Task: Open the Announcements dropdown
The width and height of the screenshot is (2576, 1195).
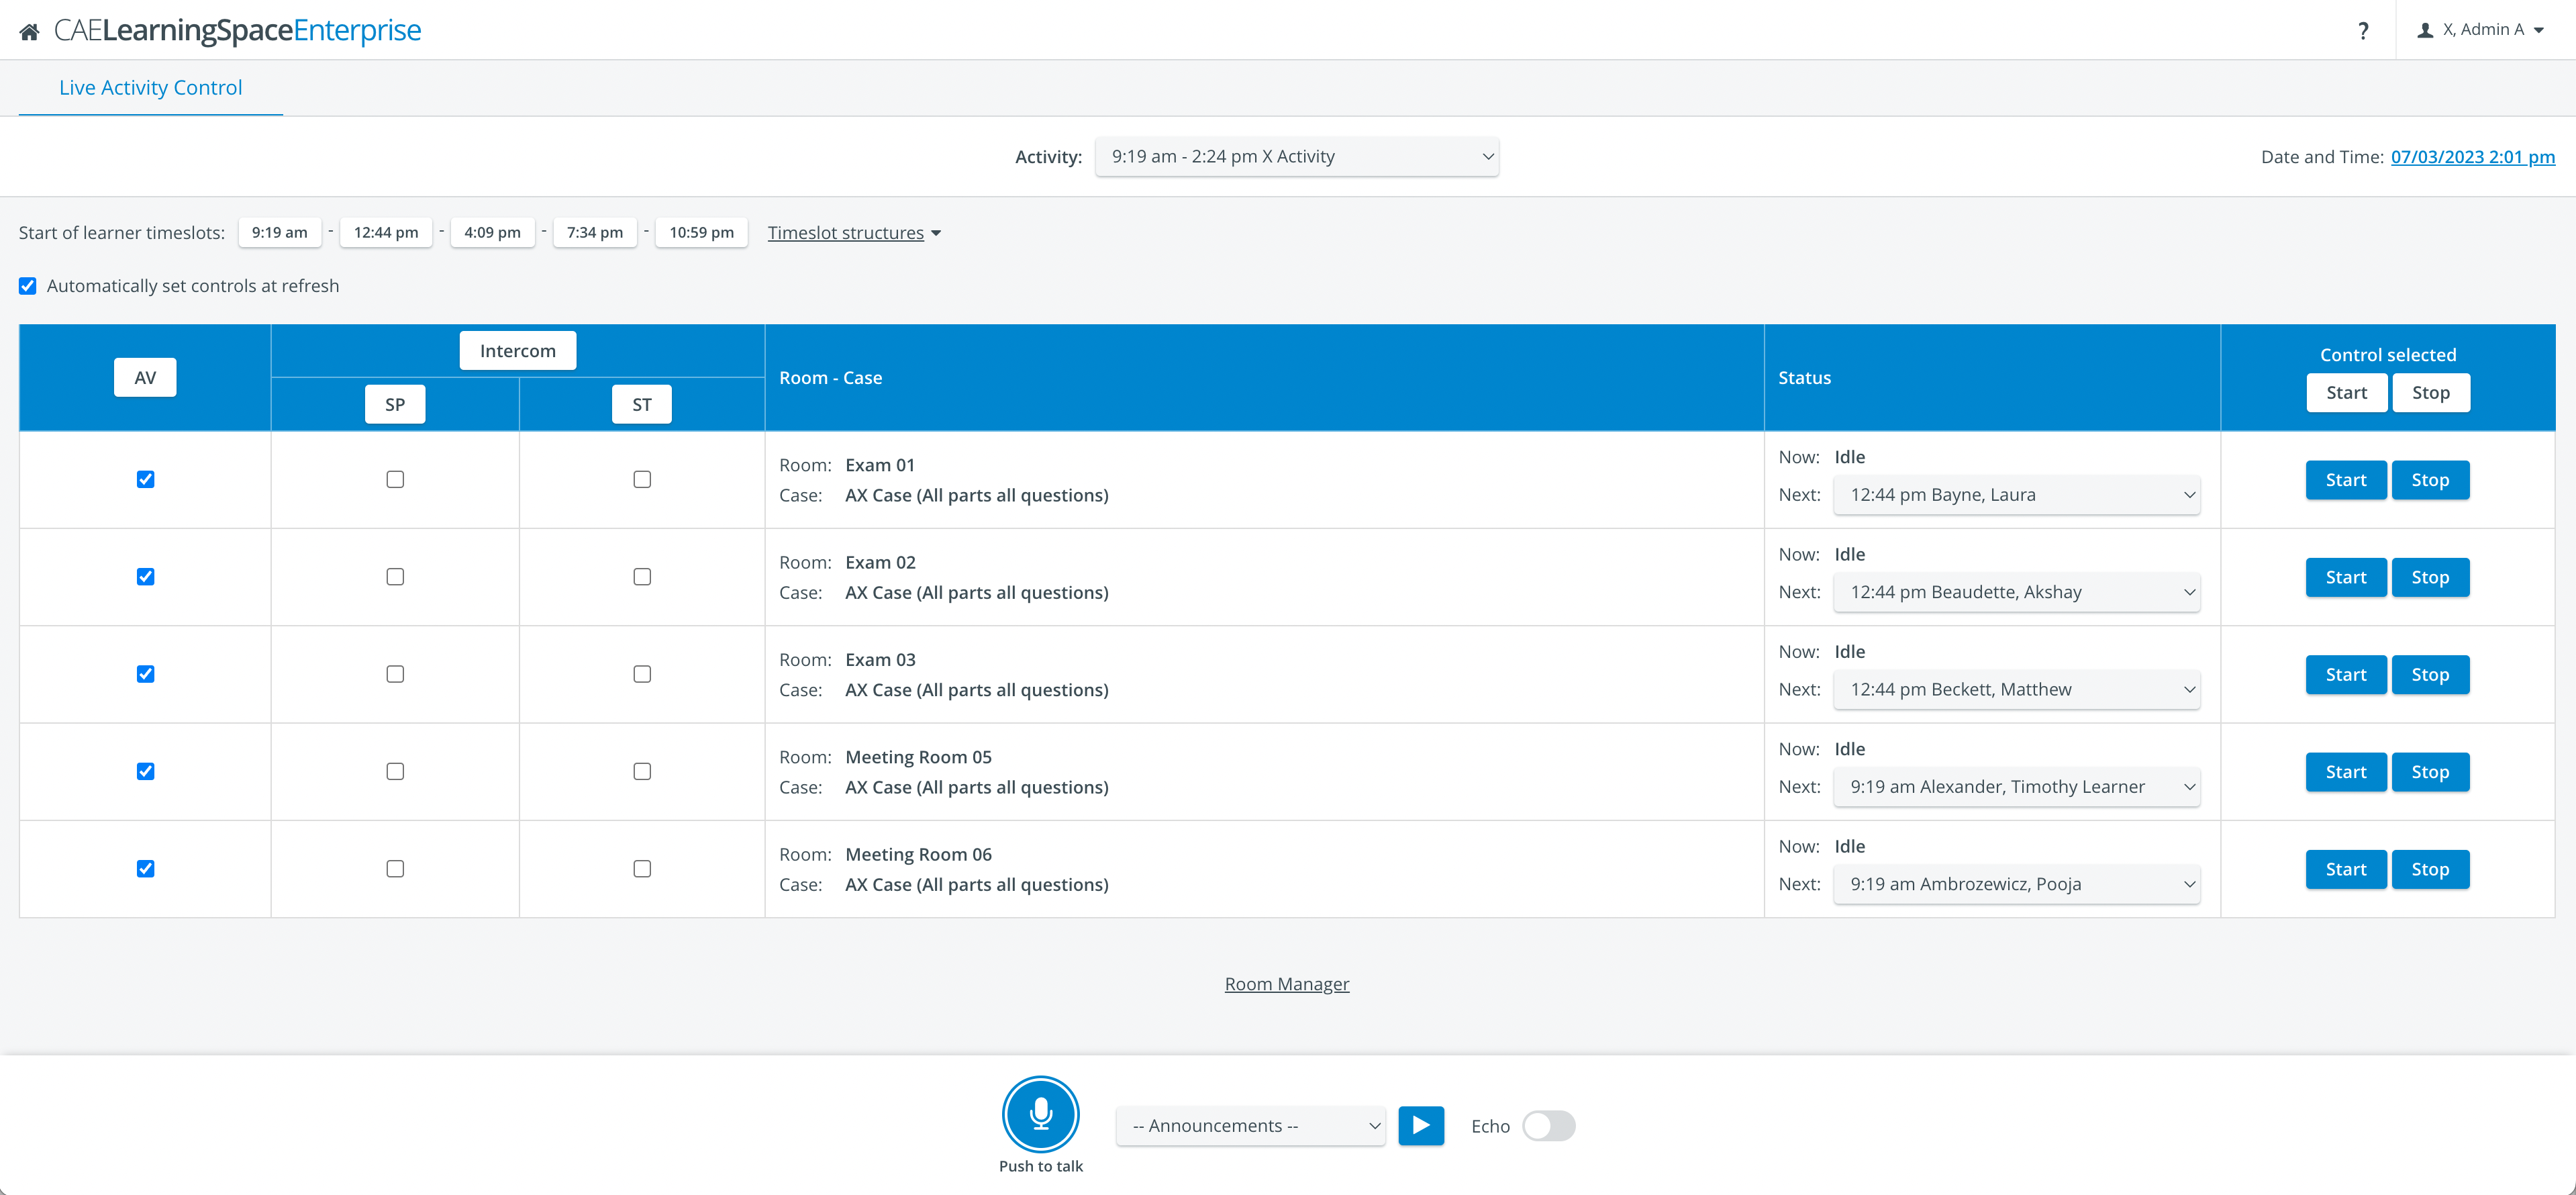Action: tap(1250, 1126)
